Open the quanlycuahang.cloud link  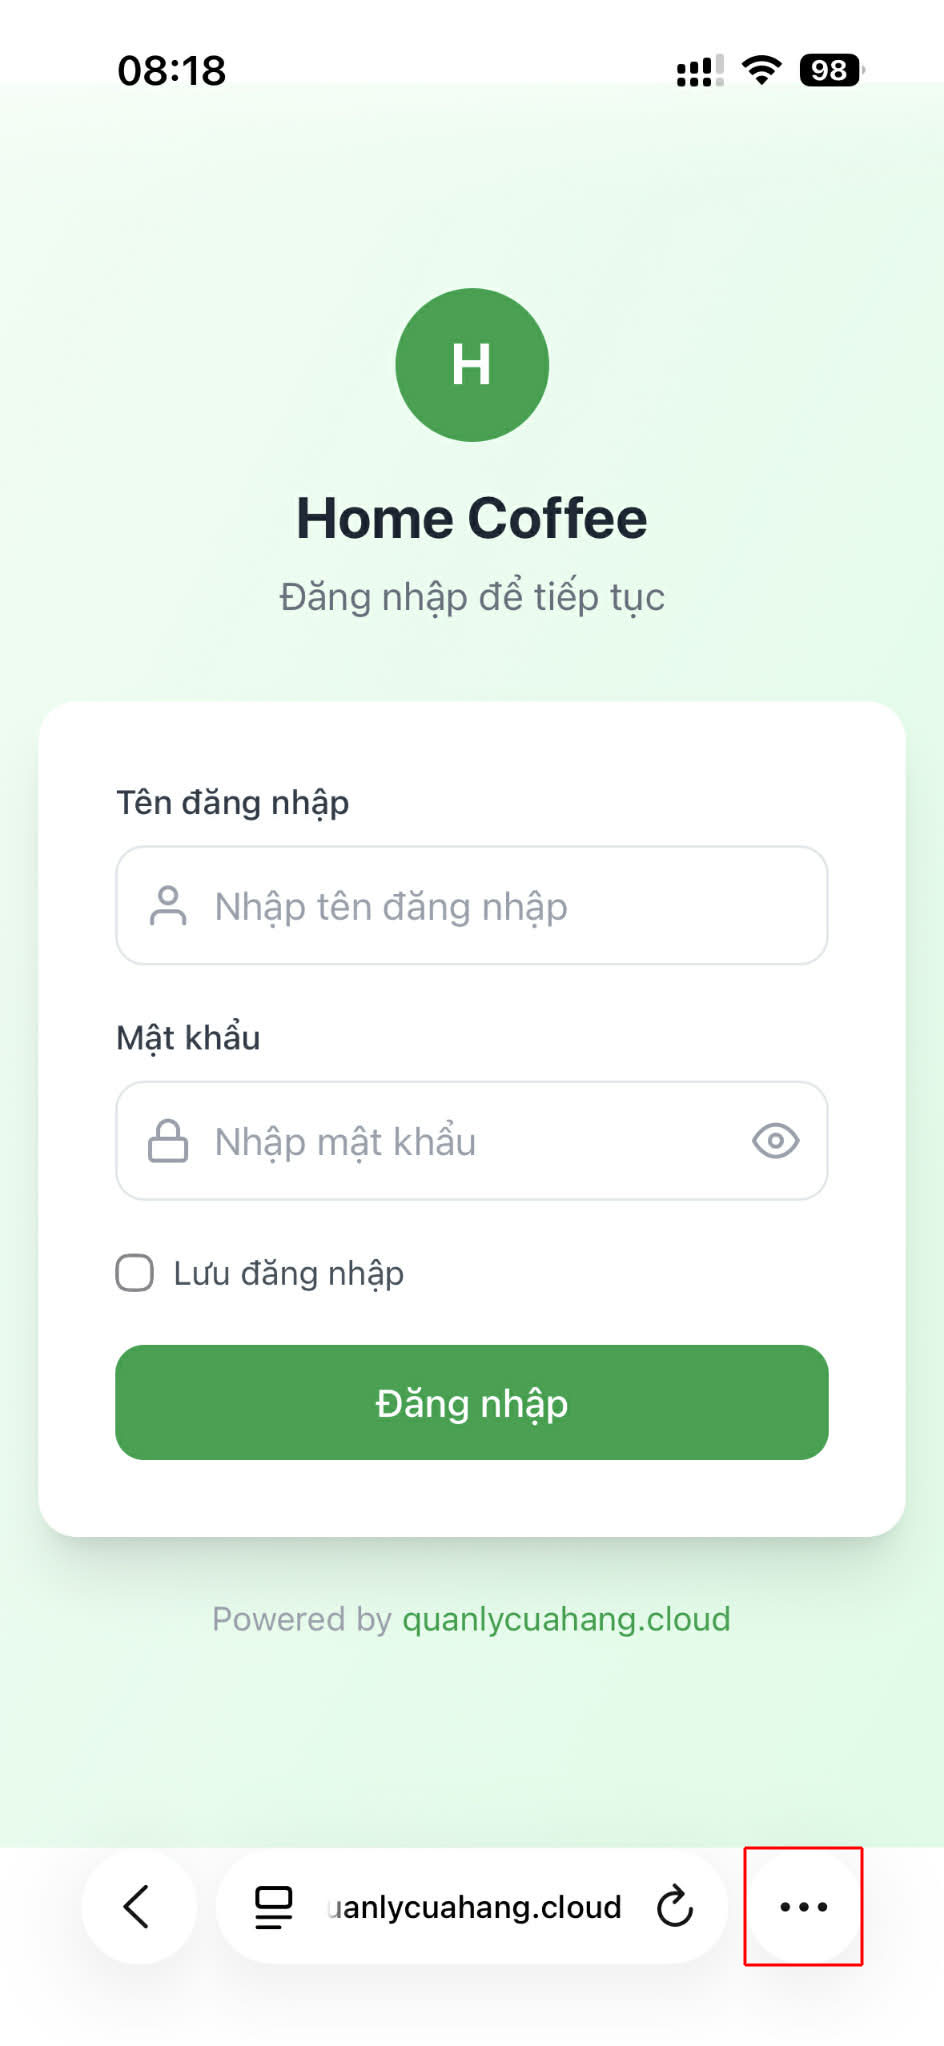[566, 1619]
